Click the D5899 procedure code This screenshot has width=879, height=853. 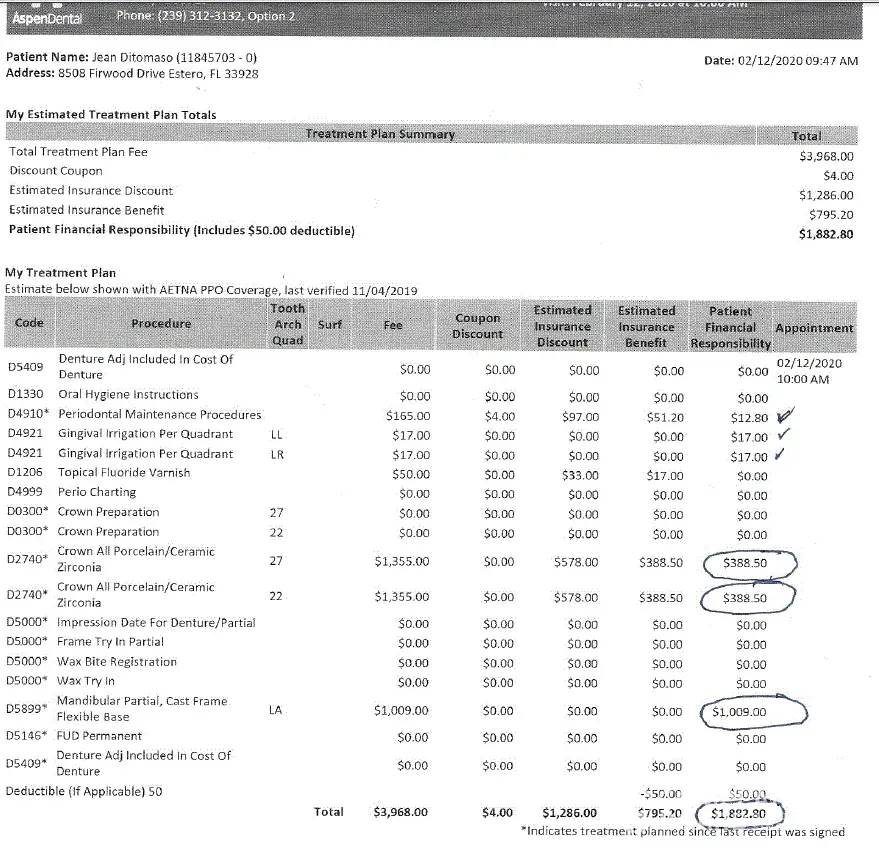(x=25, y=709)
